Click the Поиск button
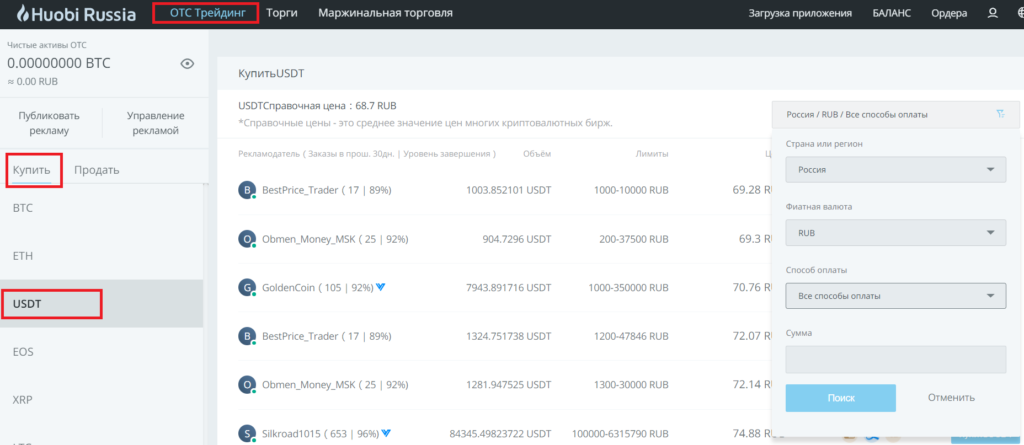The height and width of the screenshot is (445, 1024). point(840,398)
